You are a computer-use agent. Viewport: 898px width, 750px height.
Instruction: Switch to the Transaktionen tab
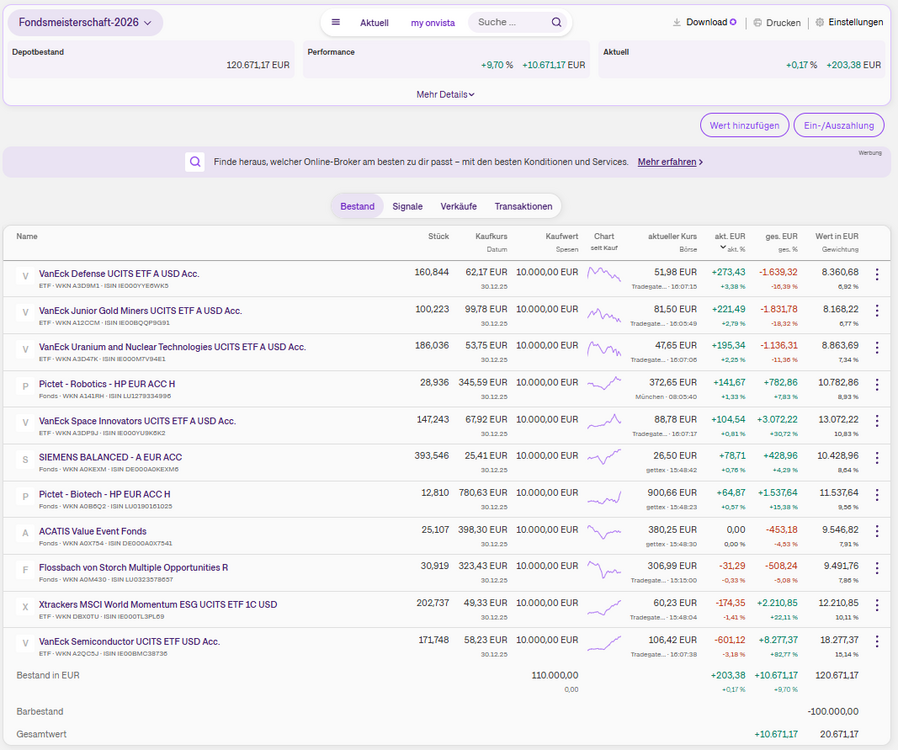(523, 207)
